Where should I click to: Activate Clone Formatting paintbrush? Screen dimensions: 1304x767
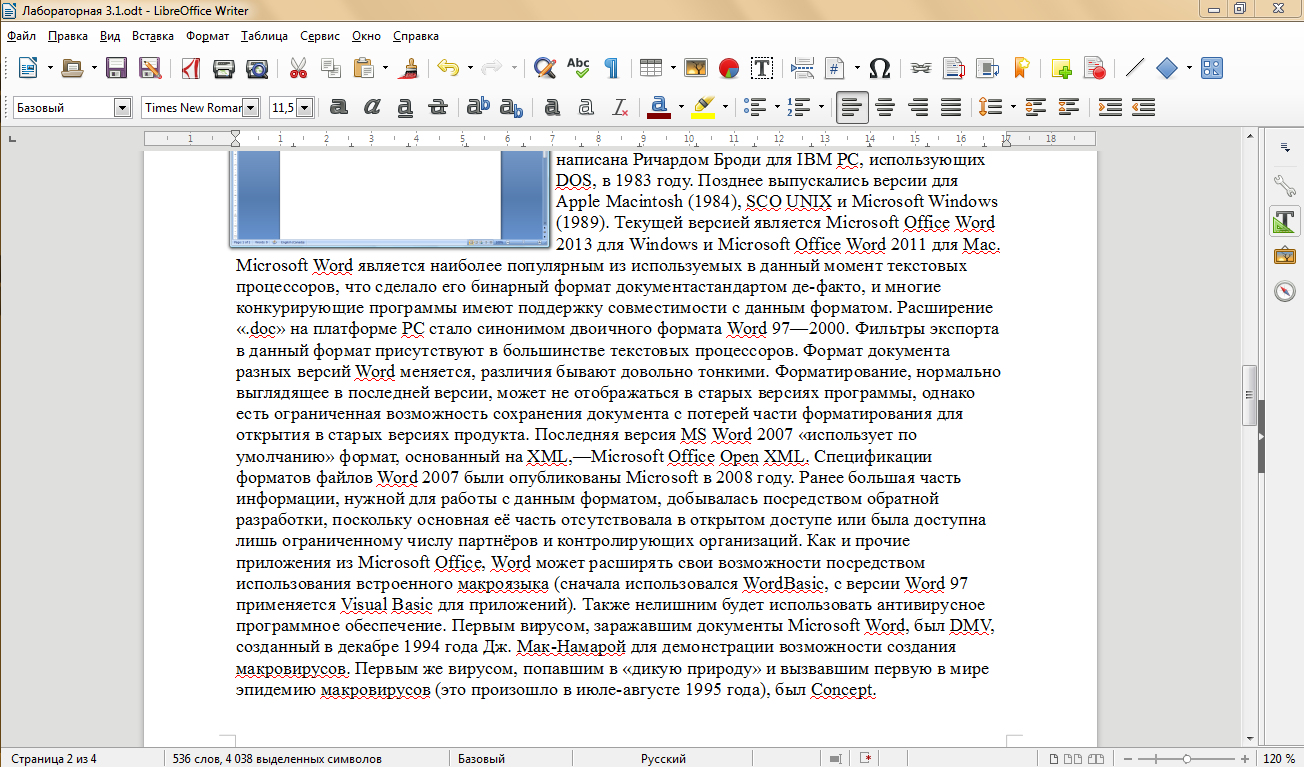pyautogui.click(x=408, y=68)
